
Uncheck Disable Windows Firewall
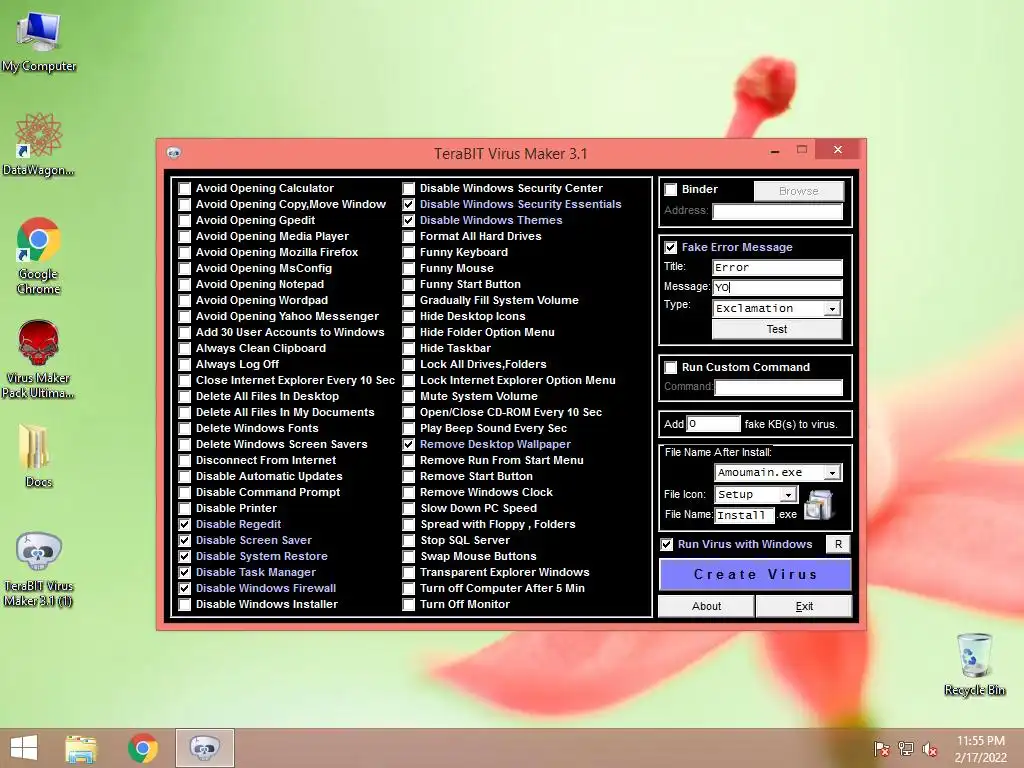185,588
